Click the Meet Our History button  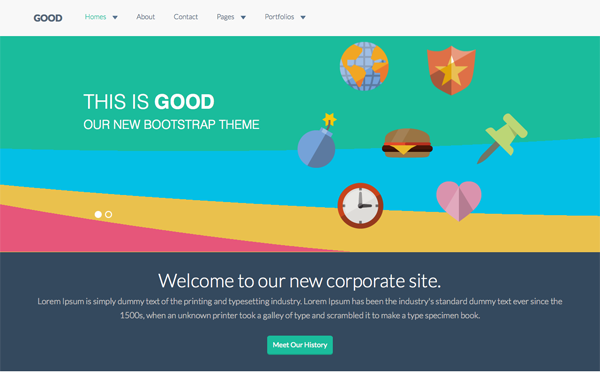point(300,345)
